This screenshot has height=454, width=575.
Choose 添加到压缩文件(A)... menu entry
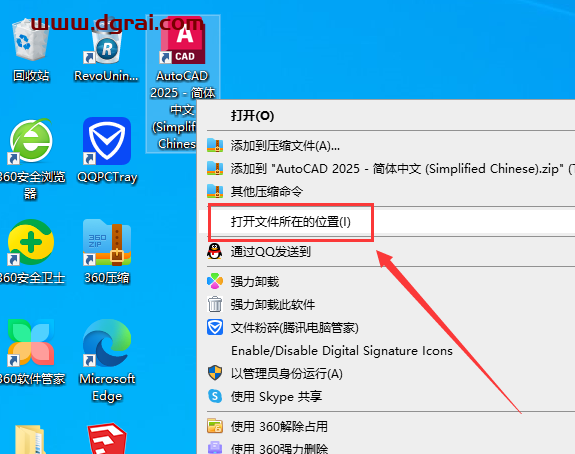pyautogui.click(x=387, y=146)
